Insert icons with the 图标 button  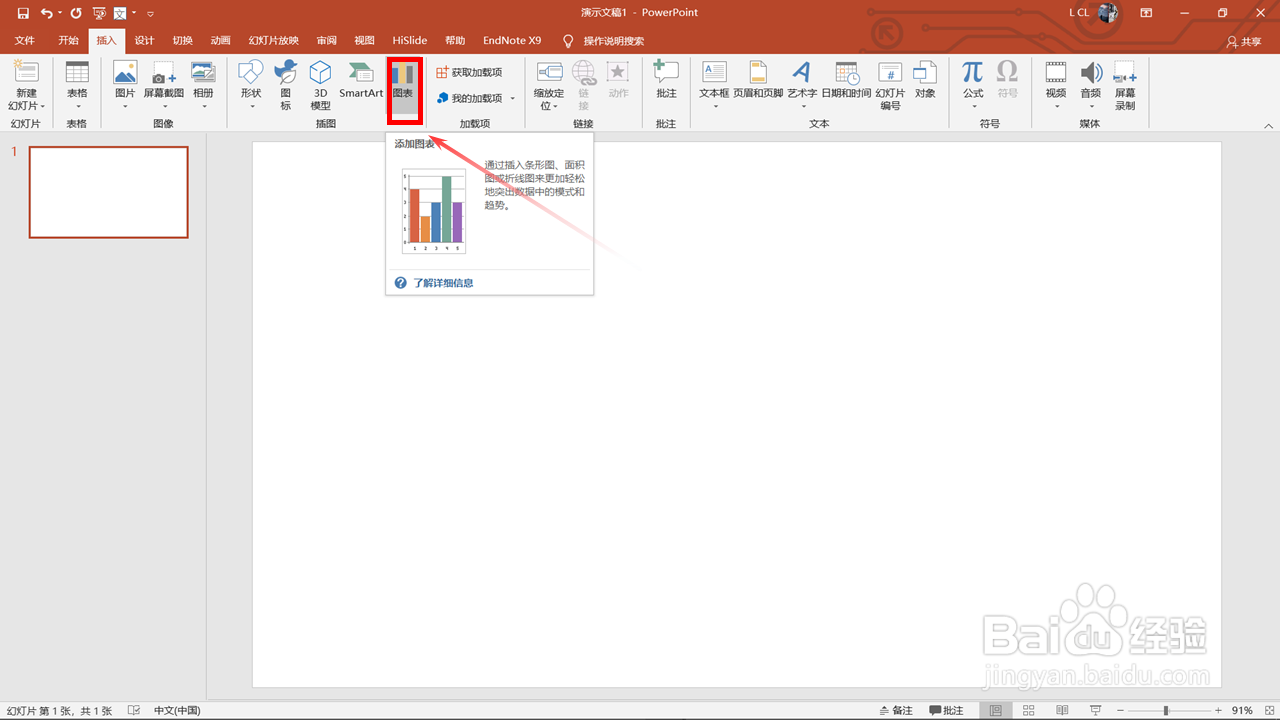(286, 85)
